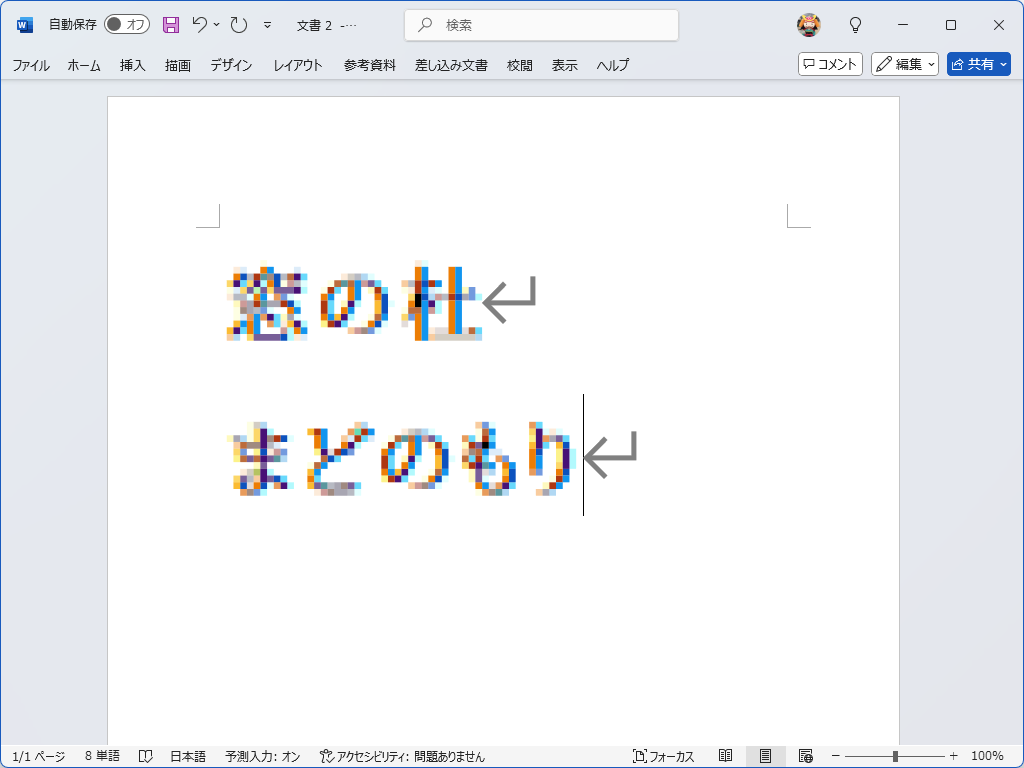This screenshot has height=768, width=1024.
Task: Open Focus mode from the status bar
Action: point(663,757)
